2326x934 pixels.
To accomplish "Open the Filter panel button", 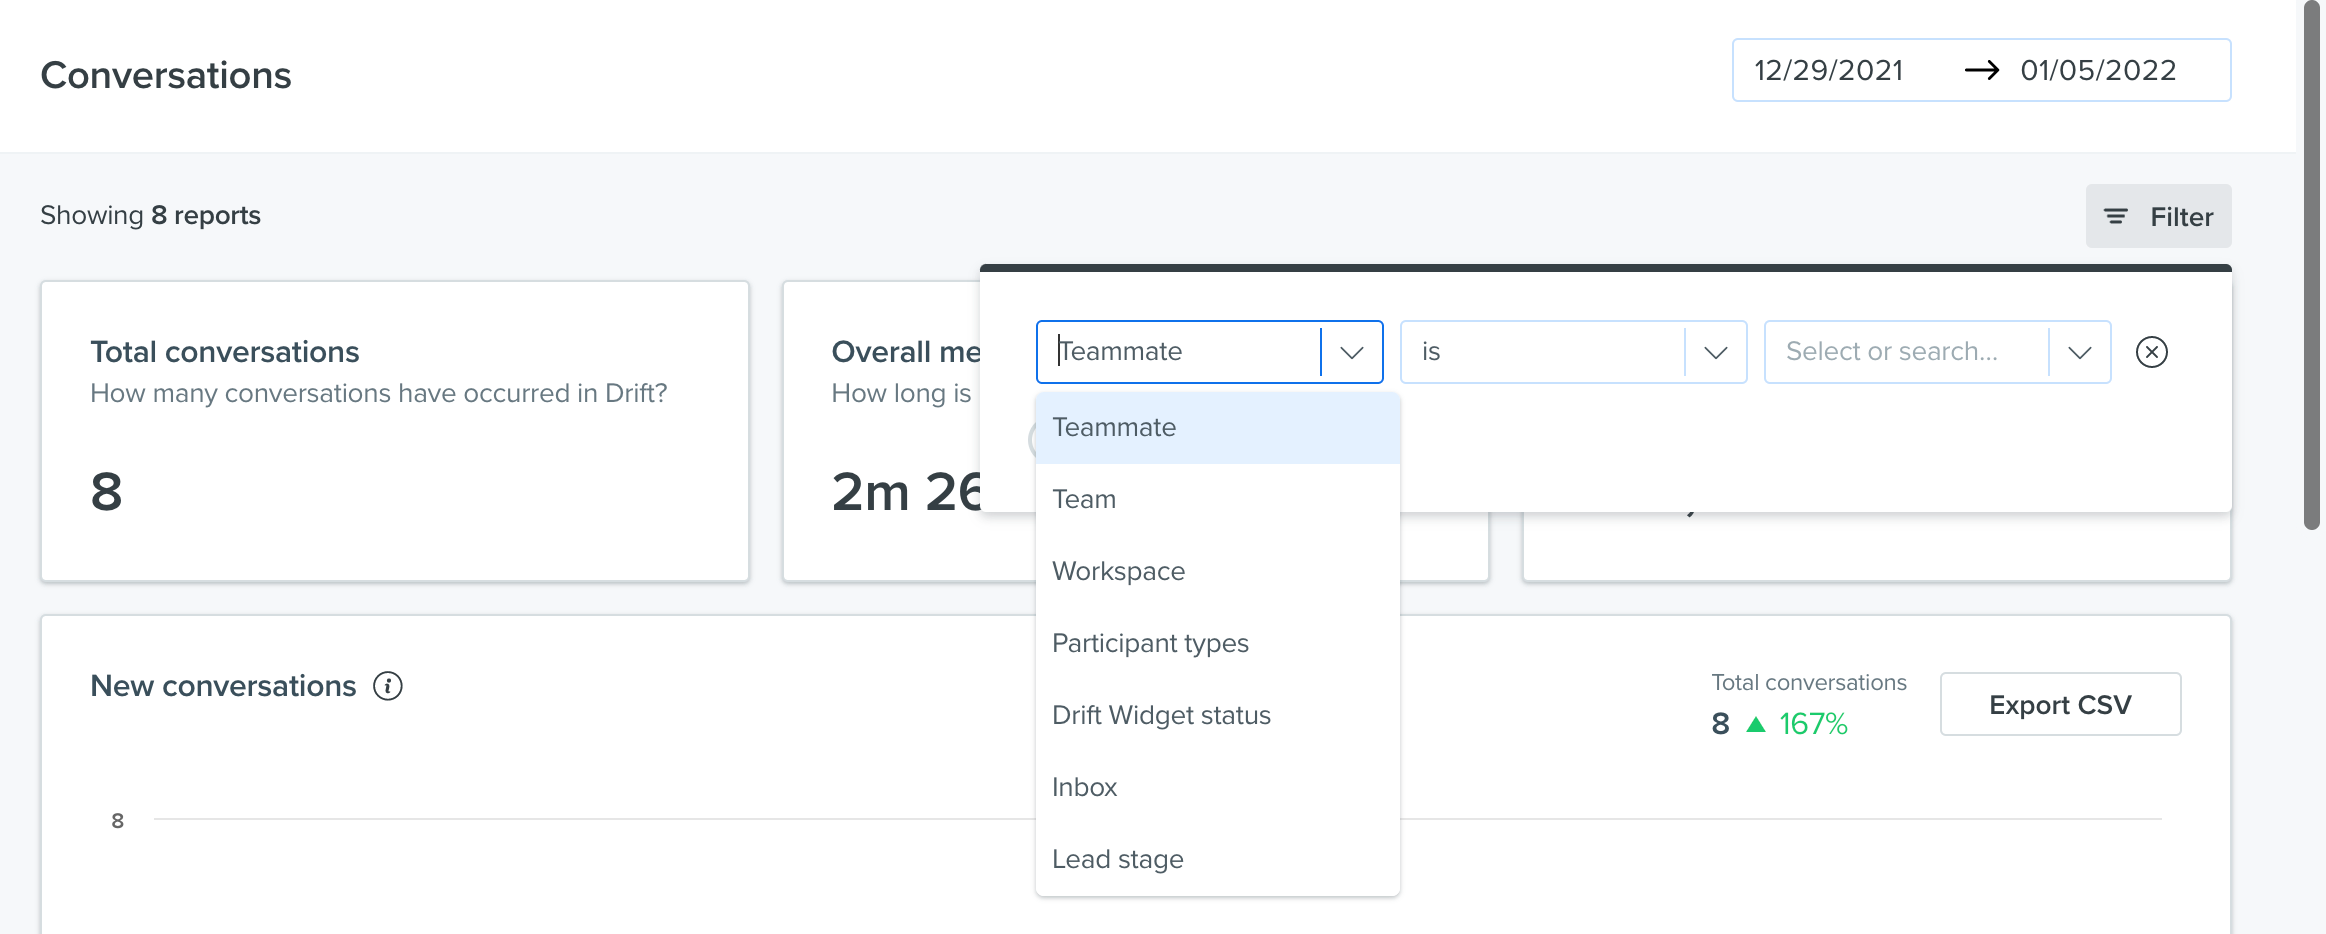I will 2158,216.
